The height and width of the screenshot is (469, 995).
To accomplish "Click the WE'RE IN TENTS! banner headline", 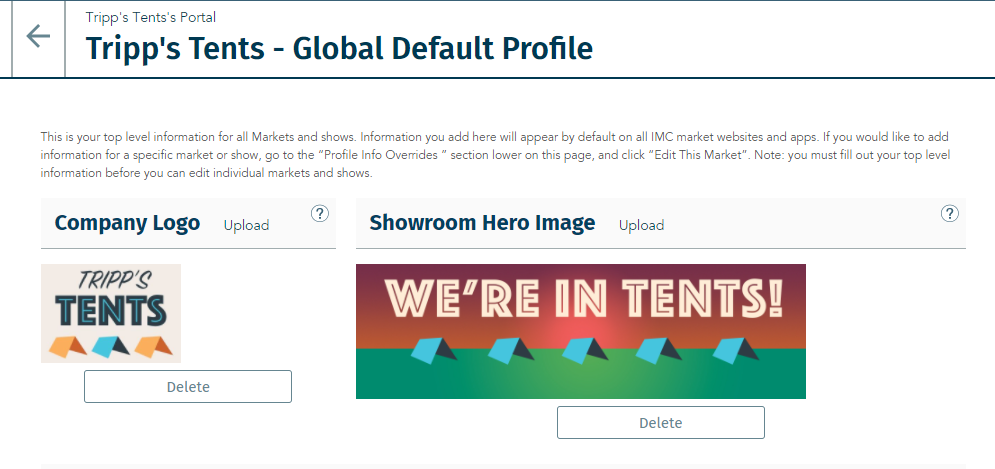I will pyautogui.click(x=584, y=299).
